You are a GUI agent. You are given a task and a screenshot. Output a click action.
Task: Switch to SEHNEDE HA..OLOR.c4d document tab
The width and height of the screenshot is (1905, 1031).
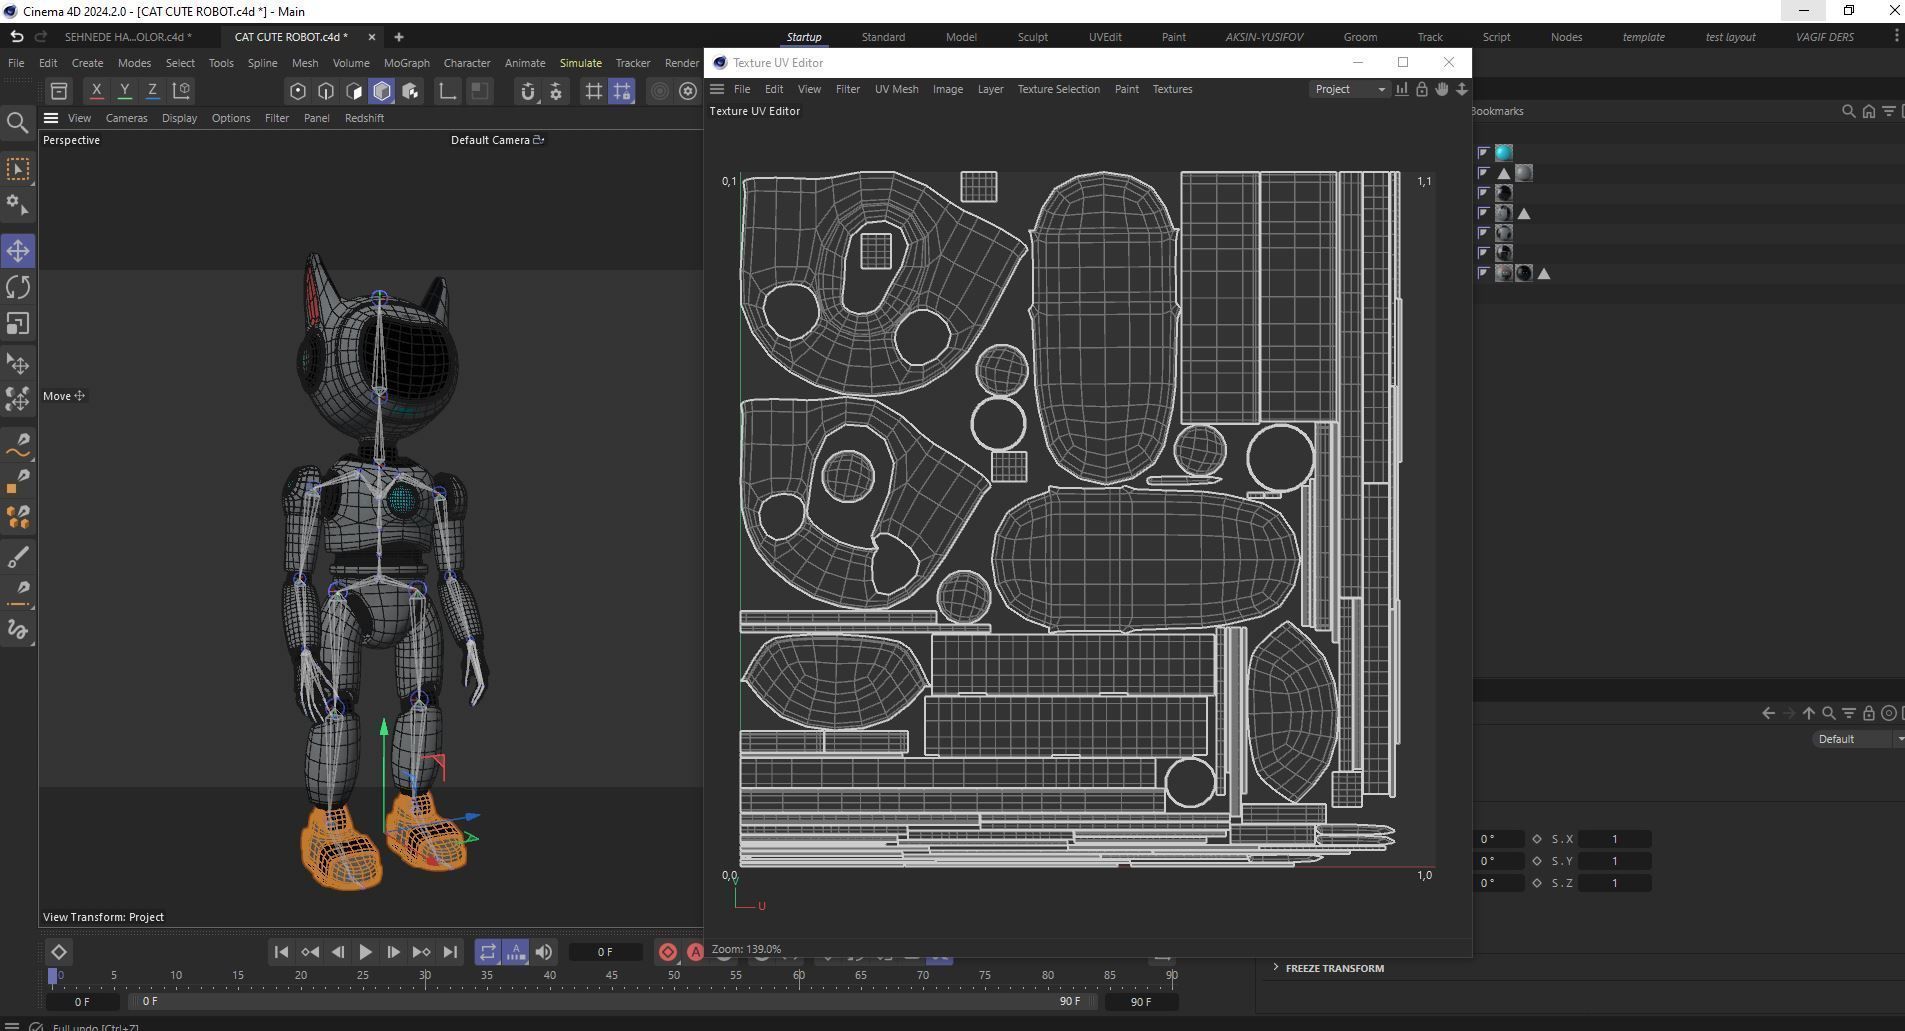click(128, 37)
